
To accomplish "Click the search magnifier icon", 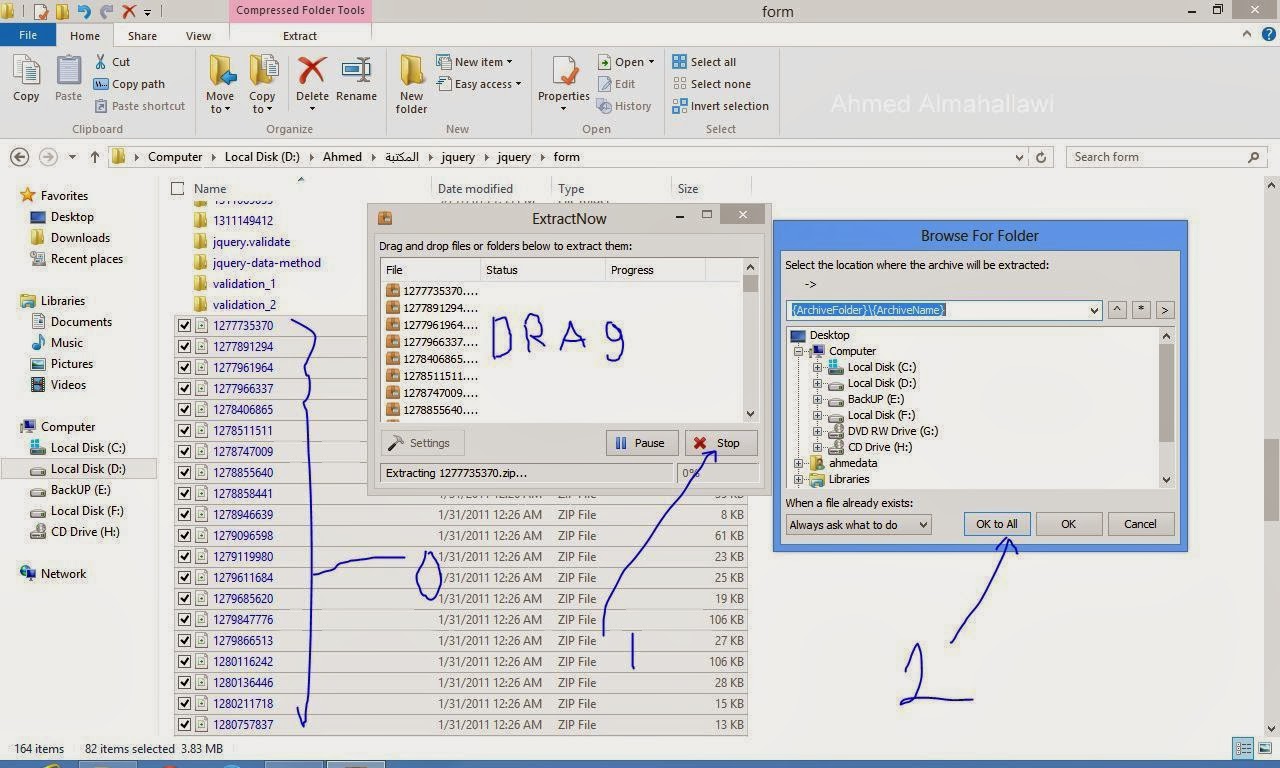I will (1254, 157).
